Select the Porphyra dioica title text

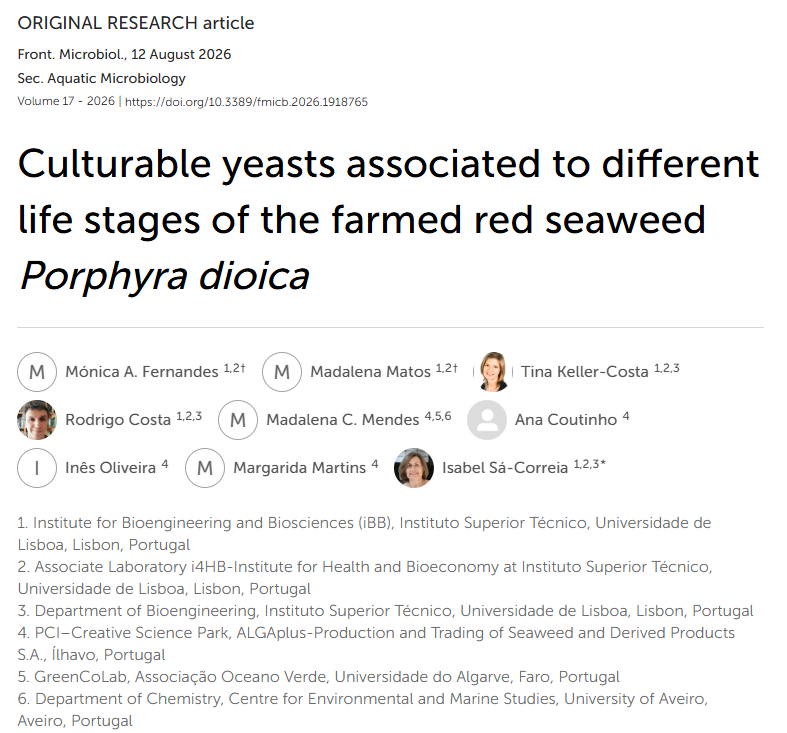pyautogui.click(x=164, y=276)
